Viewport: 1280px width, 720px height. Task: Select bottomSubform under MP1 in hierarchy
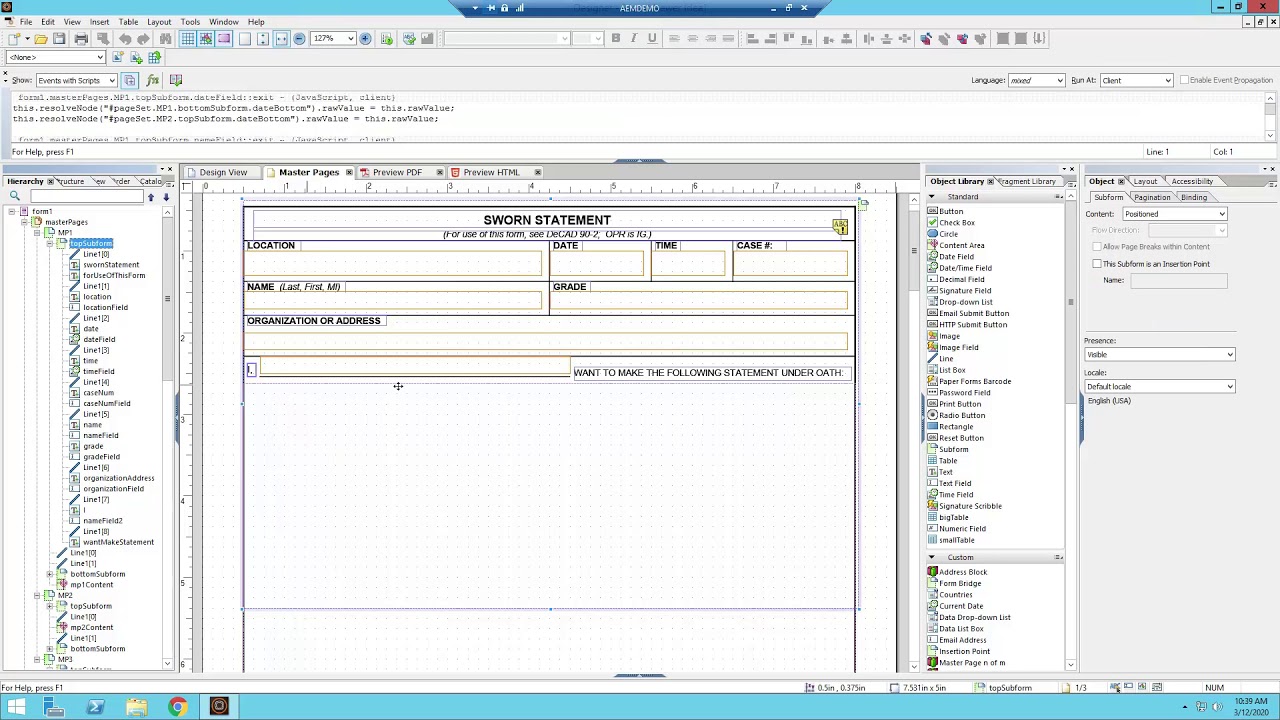point(97,574)
